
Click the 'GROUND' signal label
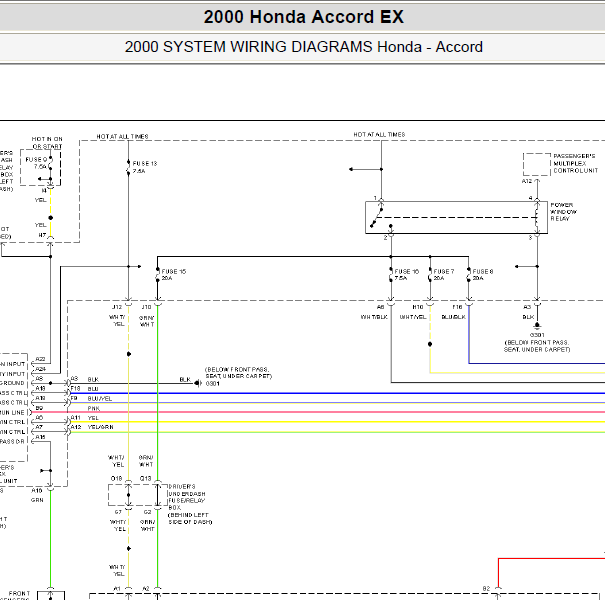(x=12, y=383)
